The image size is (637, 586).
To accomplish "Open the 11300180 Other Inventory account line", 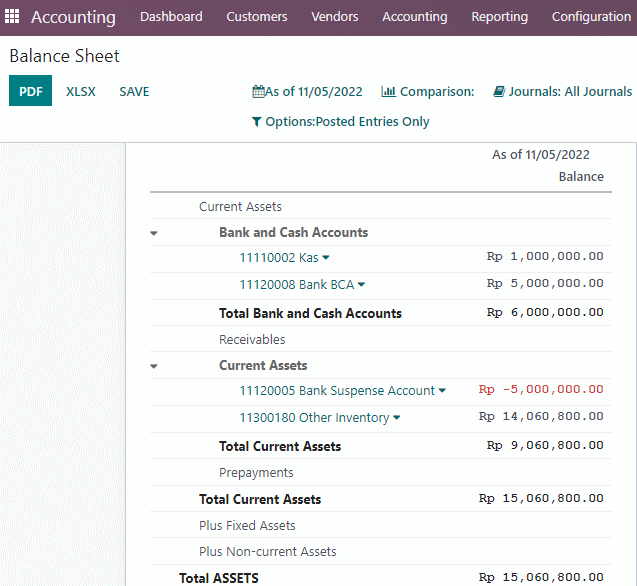I will (x=314, y=417).
